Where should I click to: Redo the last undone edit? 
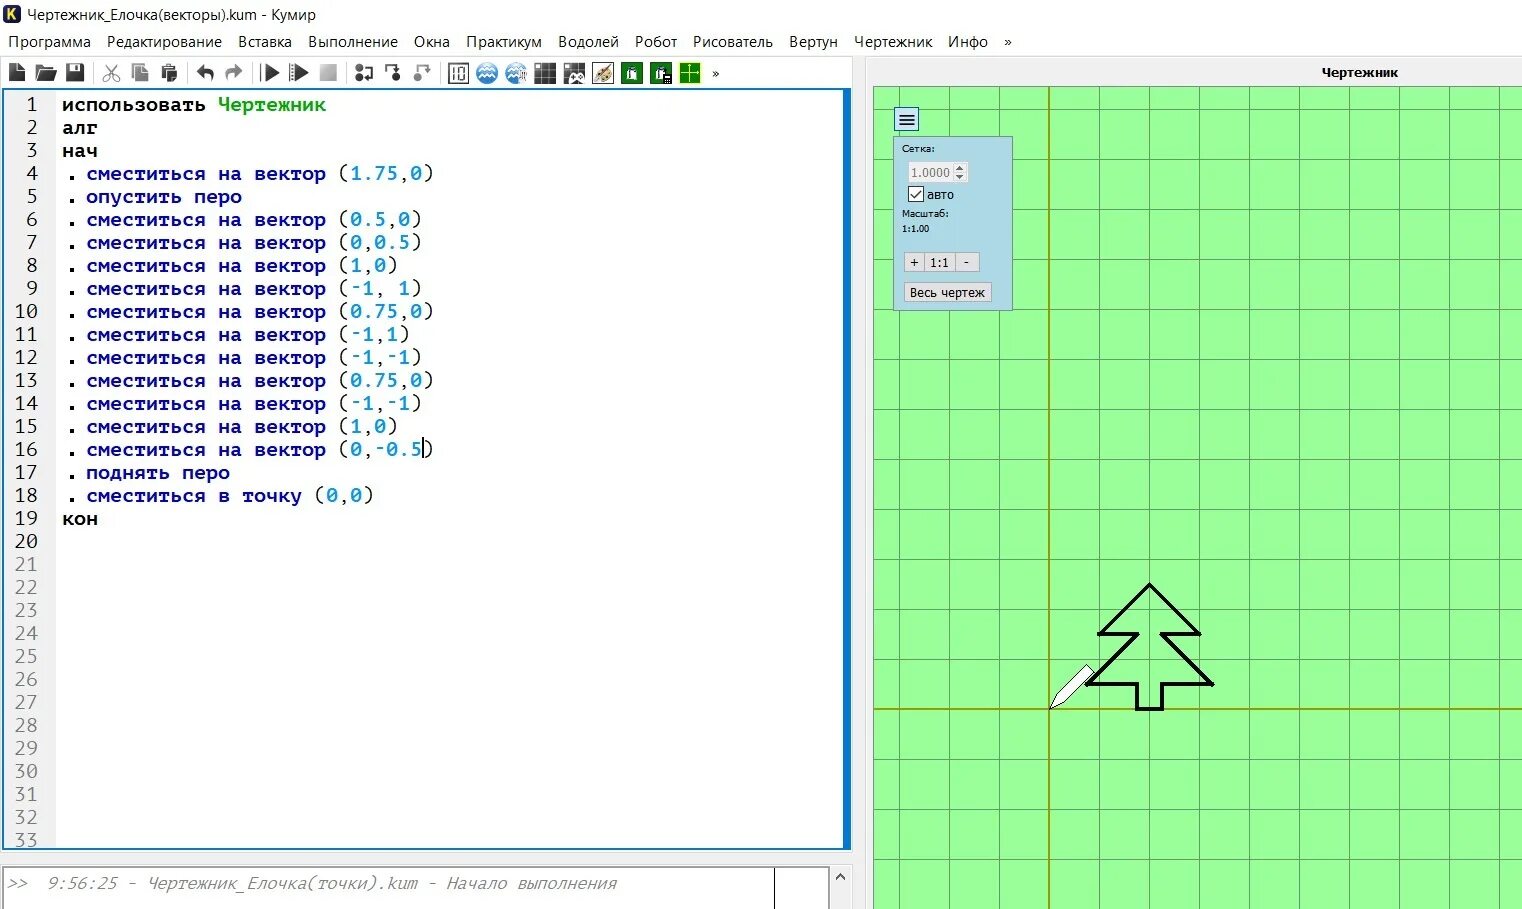tap(234, 73)
